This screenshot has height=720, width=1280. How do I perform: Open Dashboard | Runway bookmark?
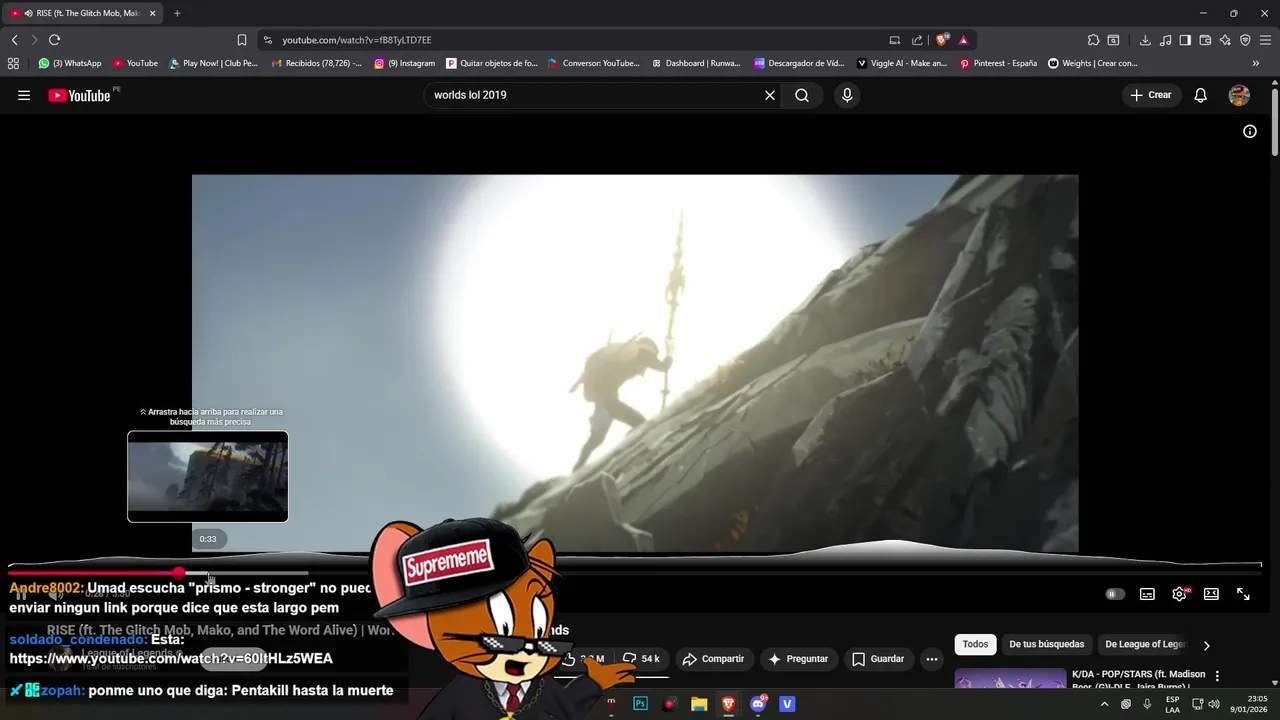(696, 63)
